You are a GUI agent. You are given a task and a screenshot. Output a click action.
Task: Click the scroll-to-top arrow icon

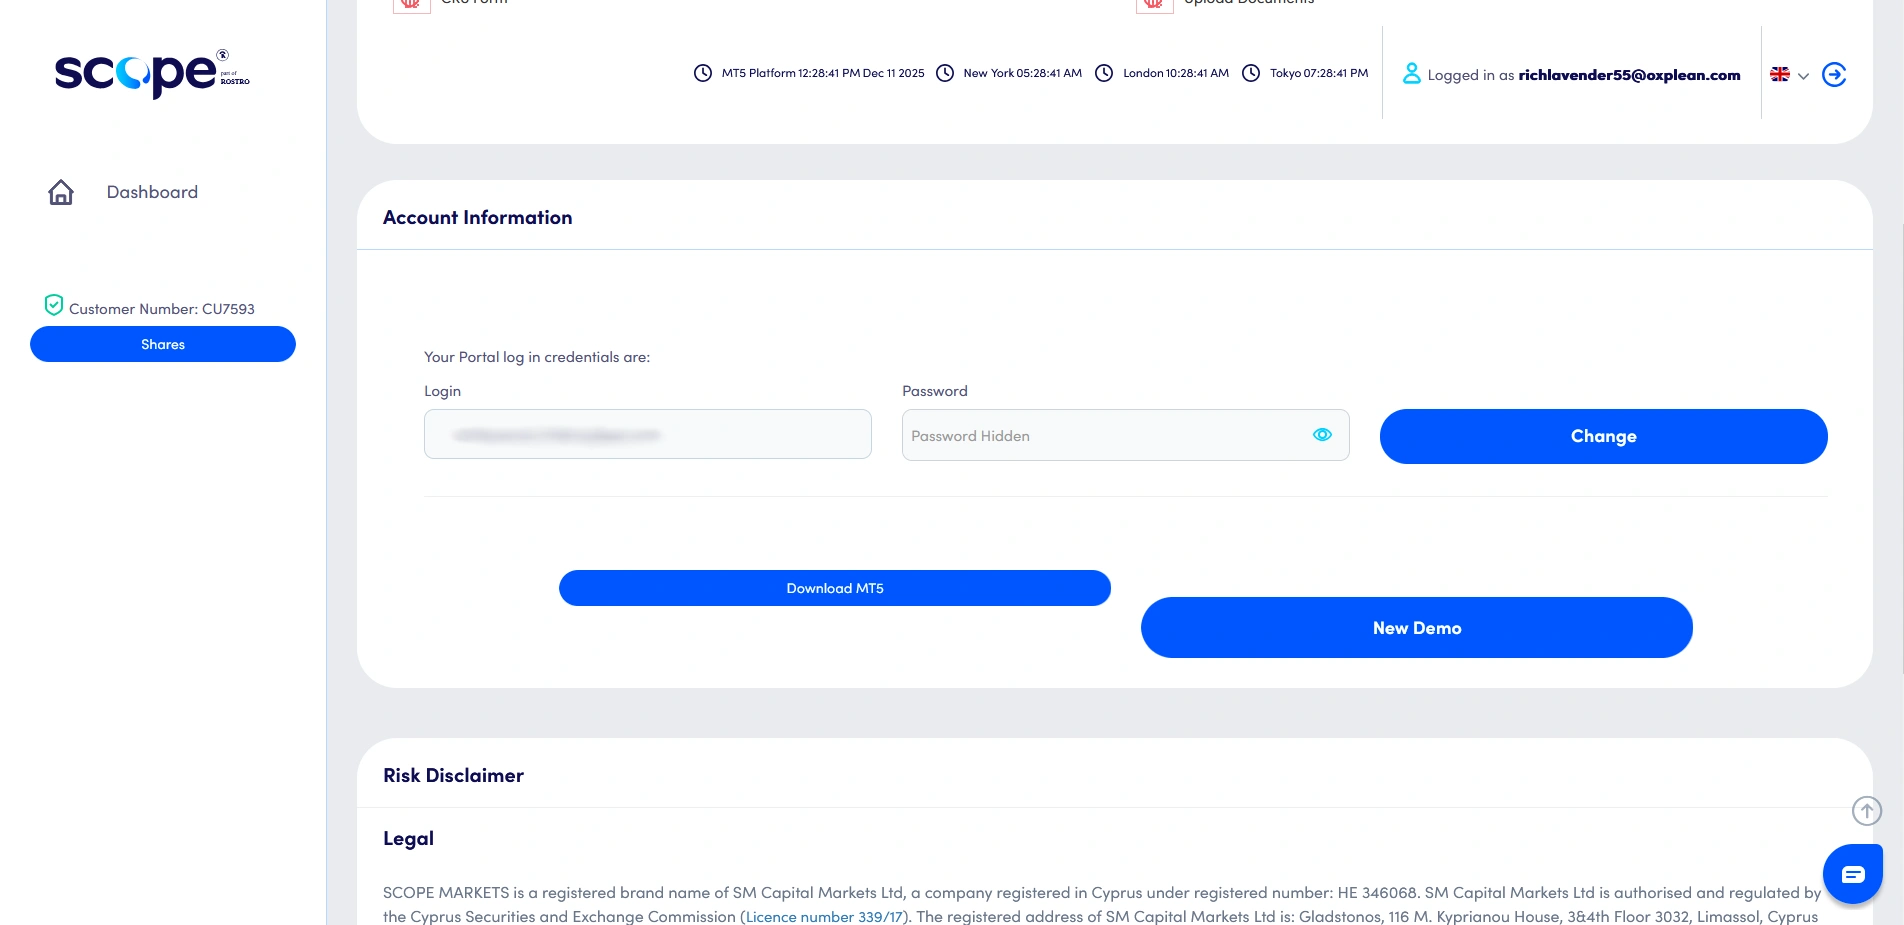[1865, 811]
